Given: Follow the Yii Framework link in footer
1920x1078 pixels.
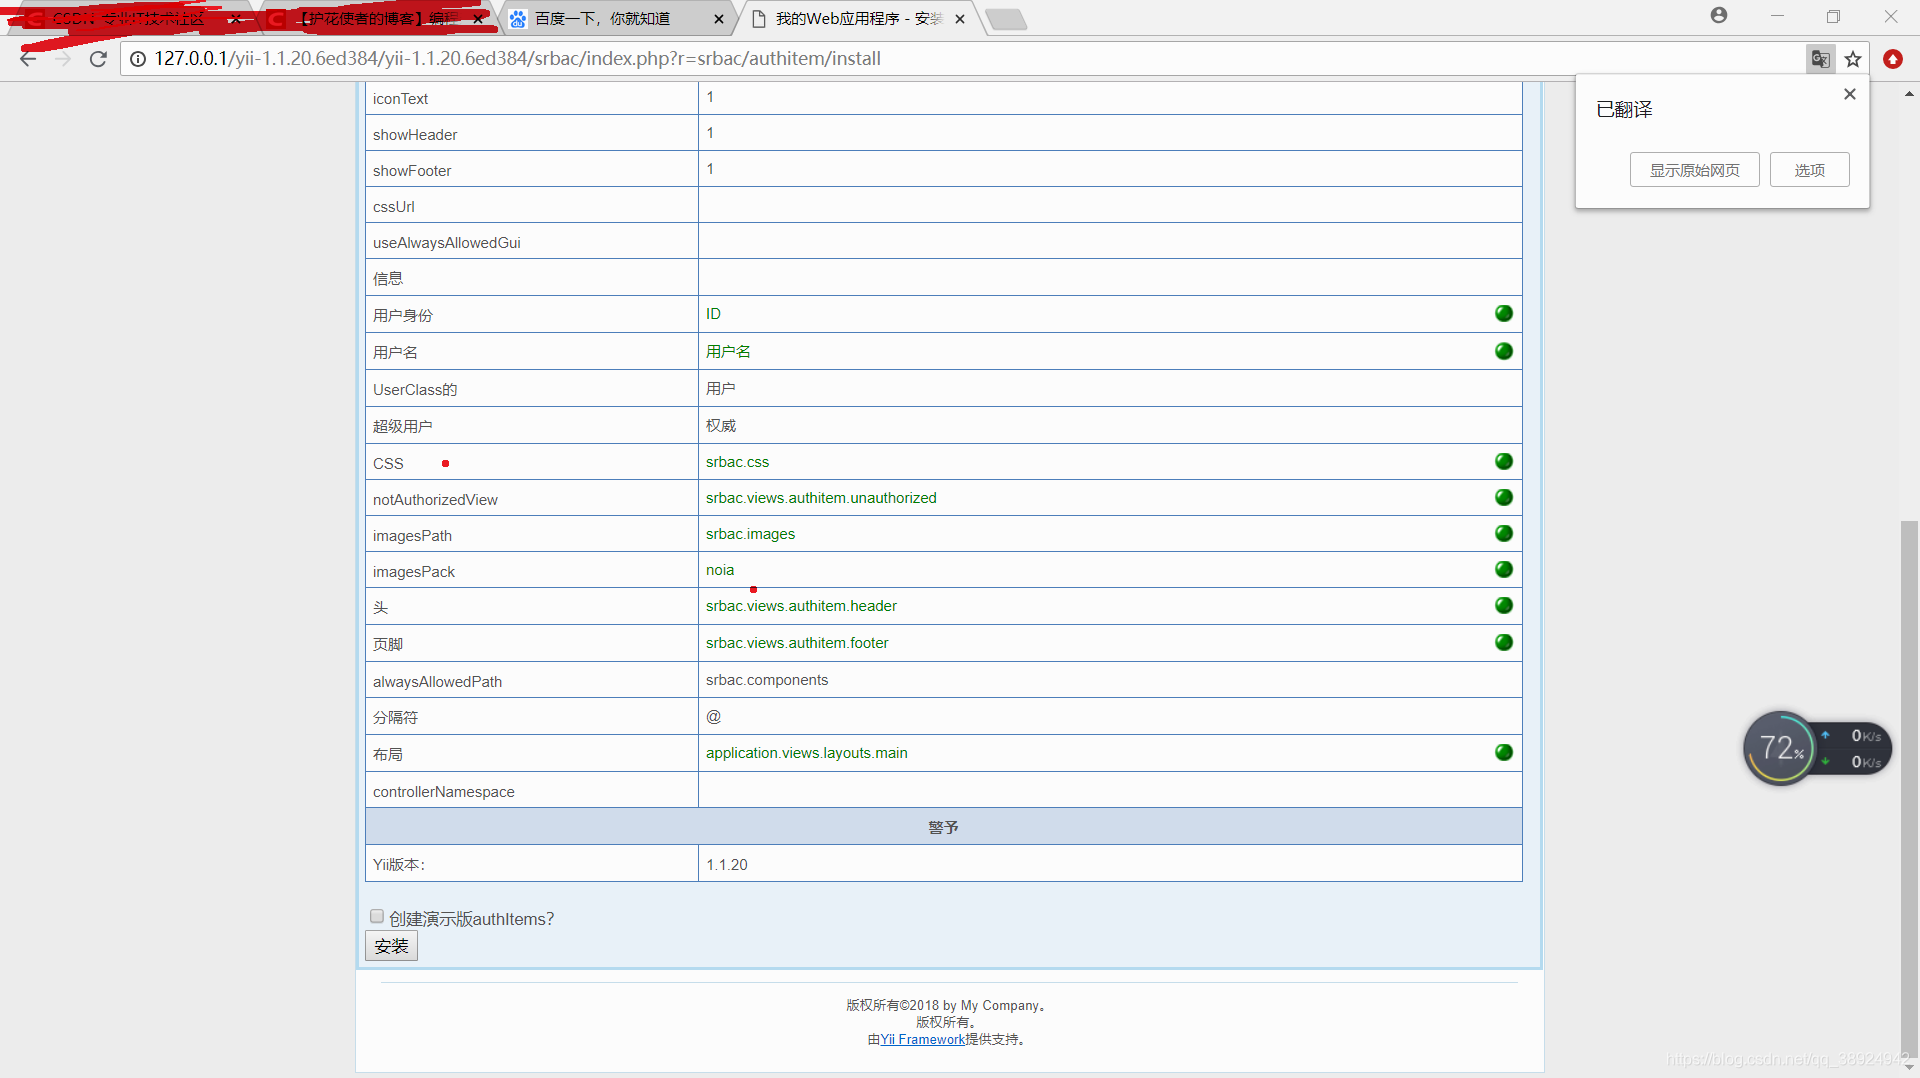Looking at the screenshot, I should [x=923, y=1040].
